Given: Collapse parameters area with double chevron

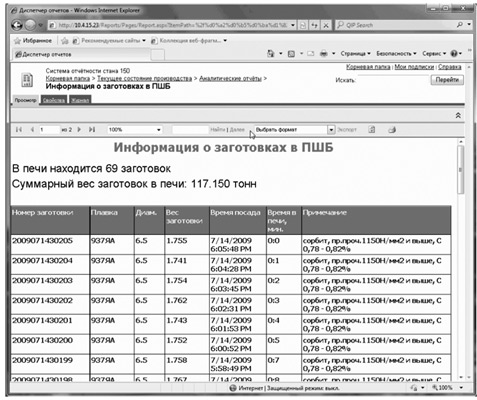Looking at the screenshot, I should [458, 115].
